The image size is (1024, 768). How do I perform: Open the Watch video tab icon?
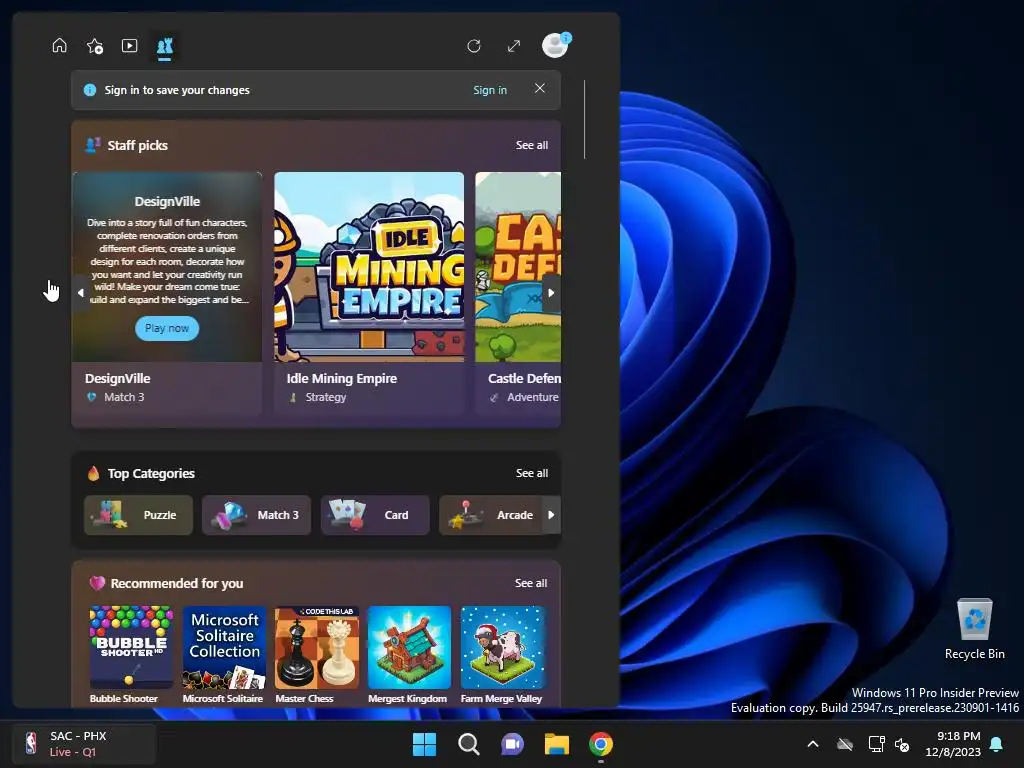coord(129,46)
